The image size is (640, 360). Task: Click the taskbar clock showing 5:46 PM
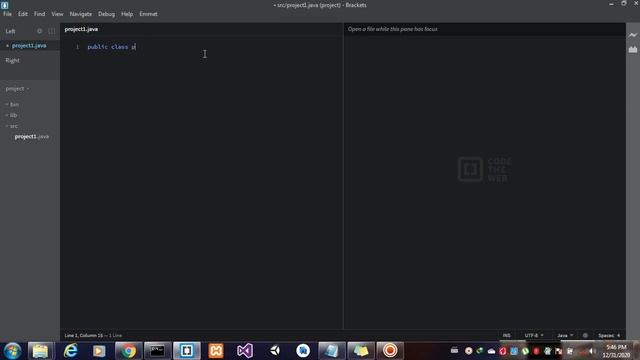pos(616,351)
